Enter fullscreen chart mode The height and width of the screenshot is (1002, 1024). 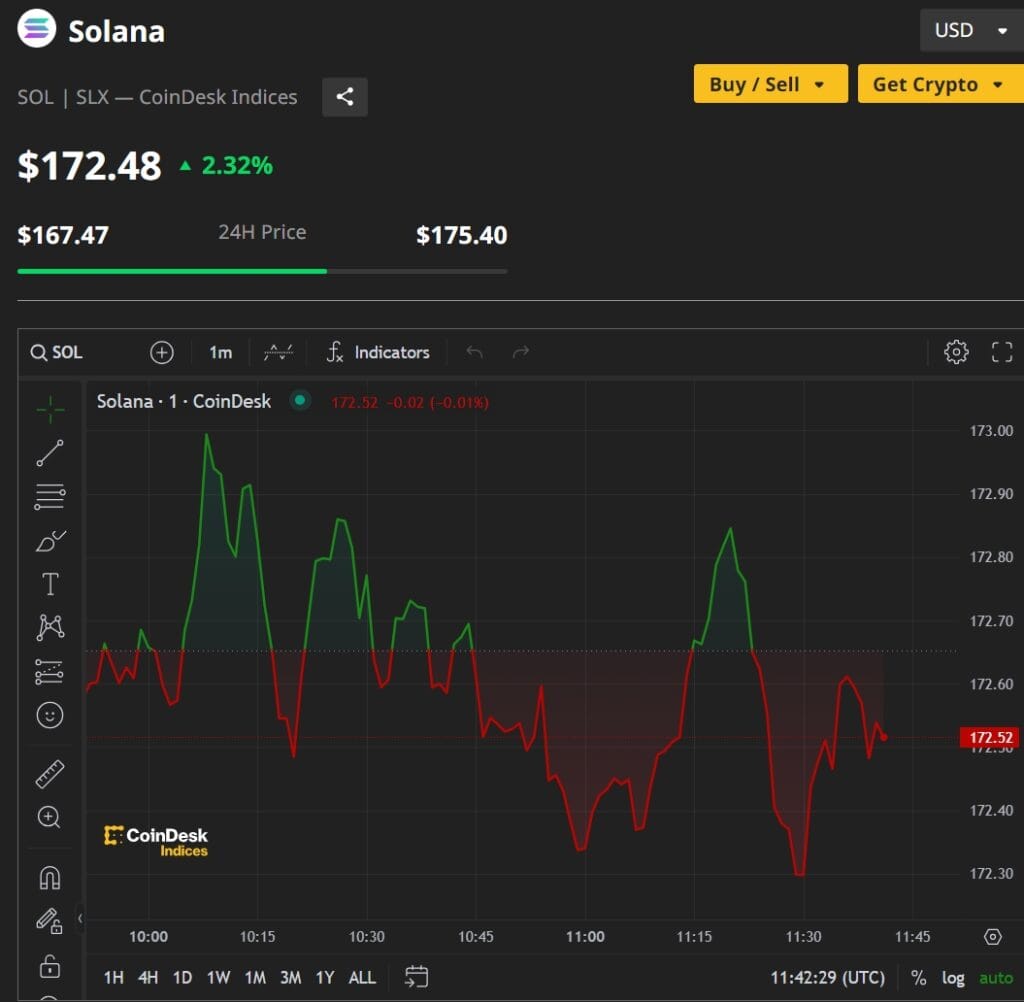[x=1002, y=351]
